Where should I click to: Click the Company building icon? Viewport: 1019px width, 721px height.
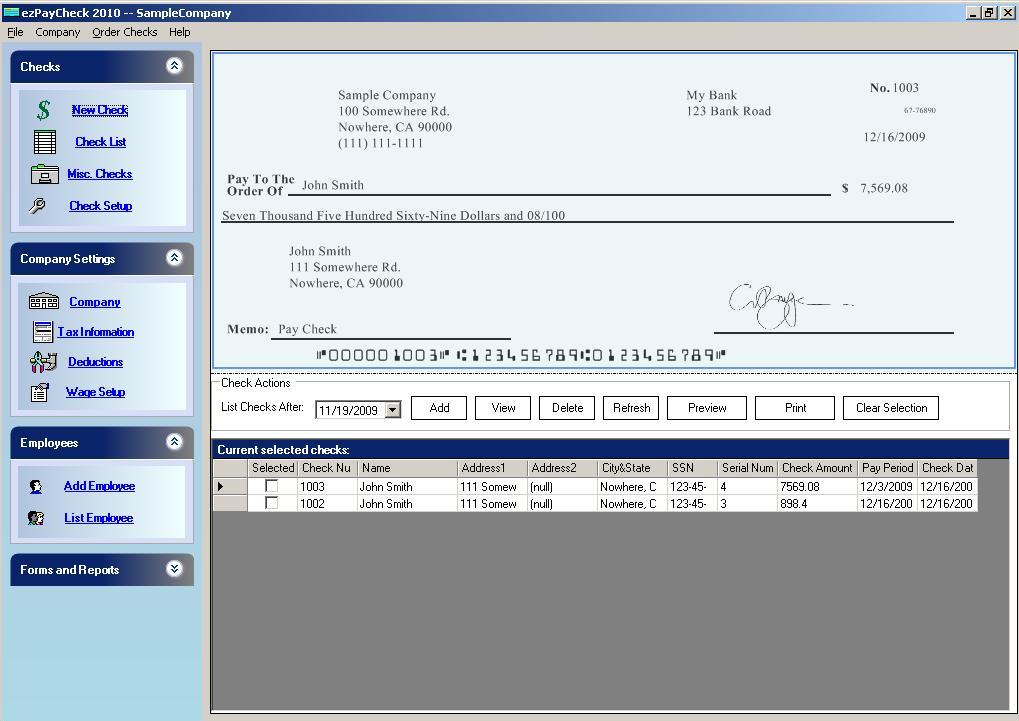pyautogui.click(x=43, y=302)
